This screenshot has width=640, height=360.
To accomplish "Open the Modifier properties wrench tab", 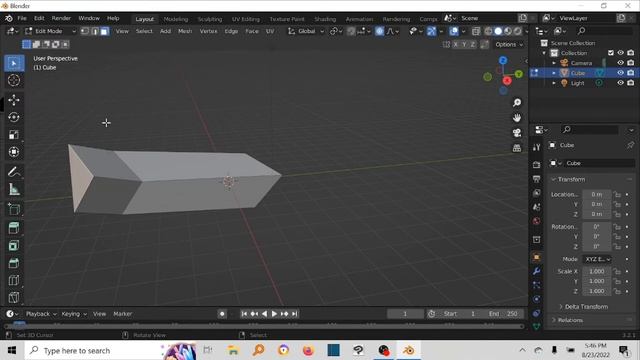I will pos(536,271).
